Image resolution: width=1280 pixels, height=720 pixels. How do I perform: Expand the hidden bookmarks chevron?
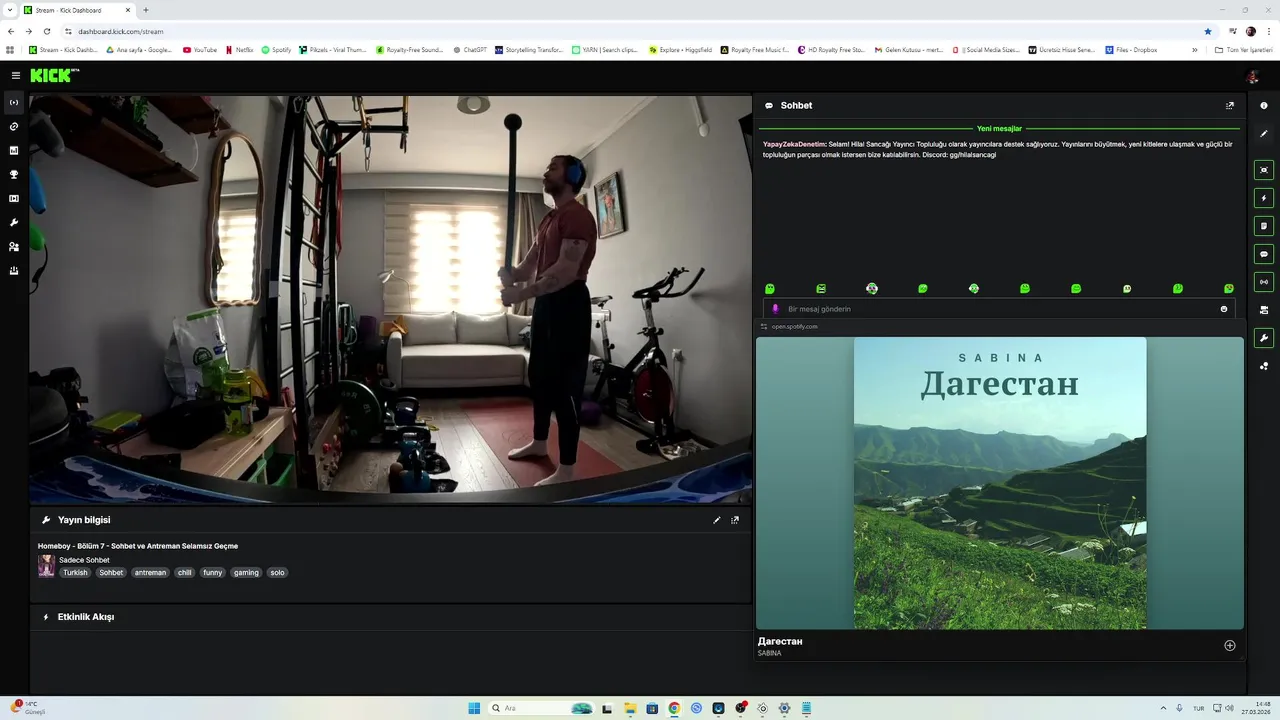coord(1195,49)
